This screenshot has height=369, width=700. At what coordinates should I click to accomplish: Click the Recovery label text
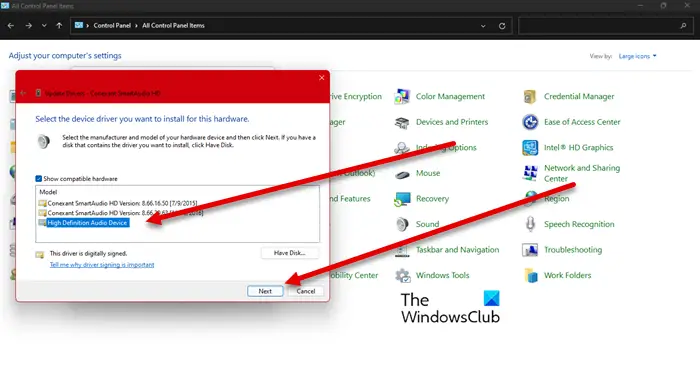coord(432,199)
